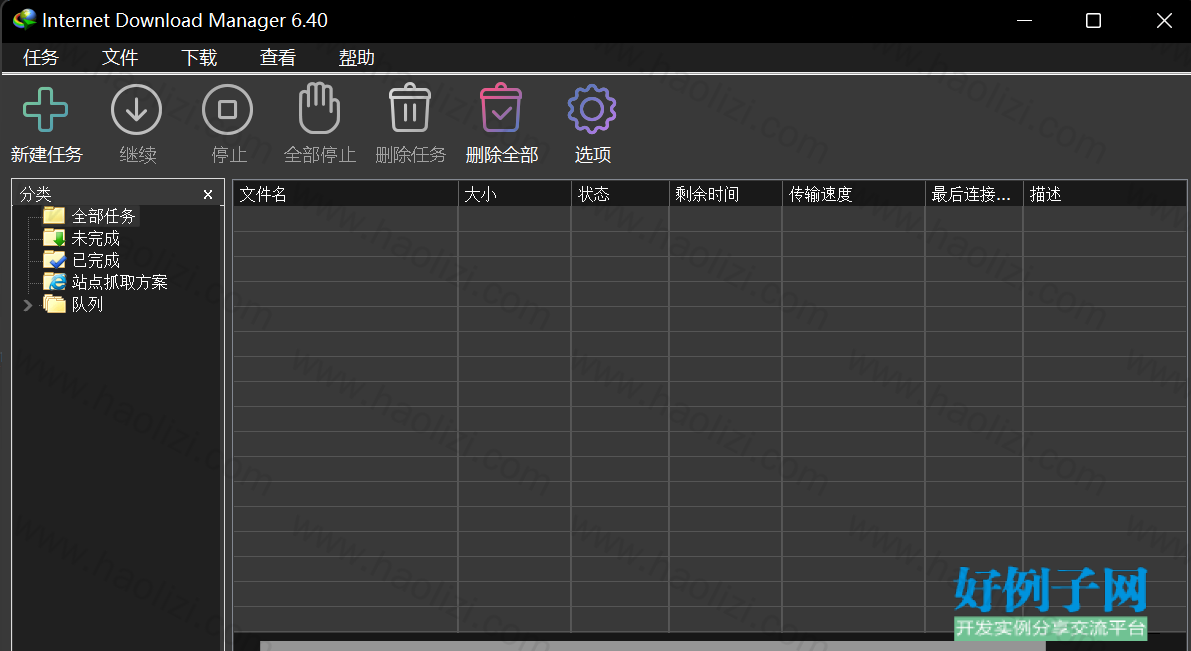Sort by 文件名 column header
Image resolution: width=1191 pixels, height=651 pixels.
pos(345,194)
